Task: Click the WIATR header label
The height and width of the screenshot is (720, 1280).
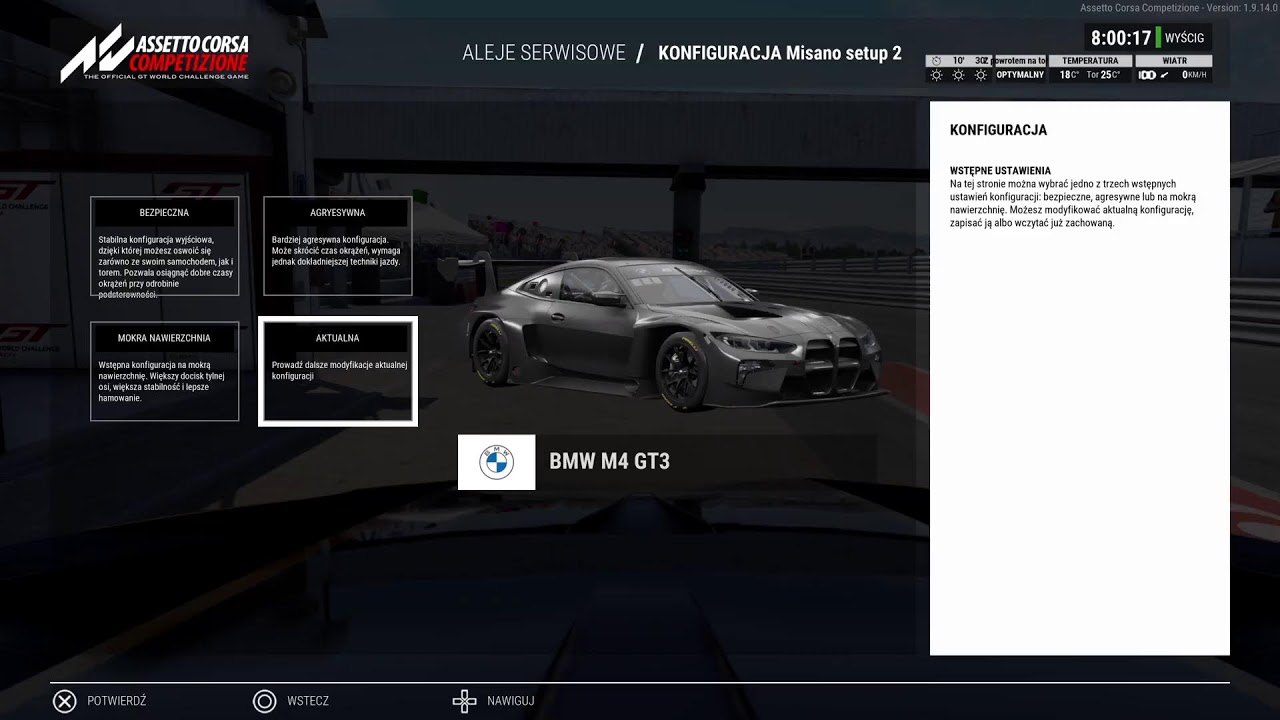Action: coord(1174,61)
